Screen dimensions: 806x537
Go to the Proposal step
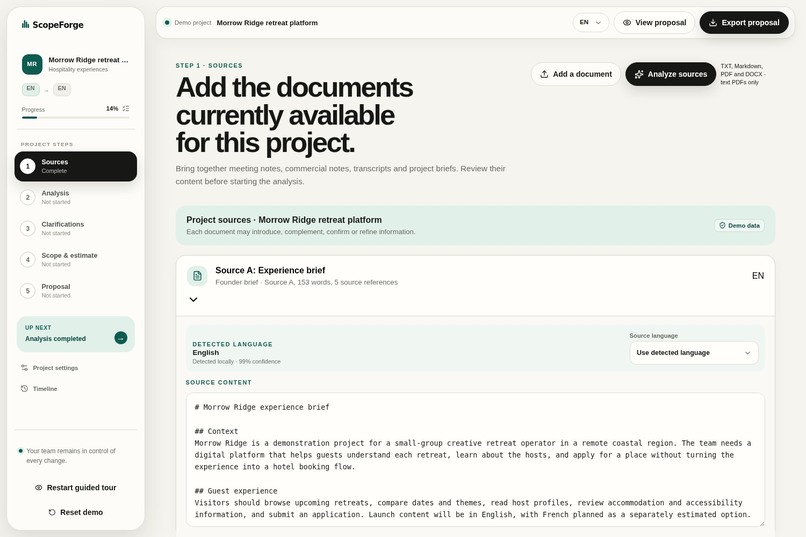coord(76,290)
